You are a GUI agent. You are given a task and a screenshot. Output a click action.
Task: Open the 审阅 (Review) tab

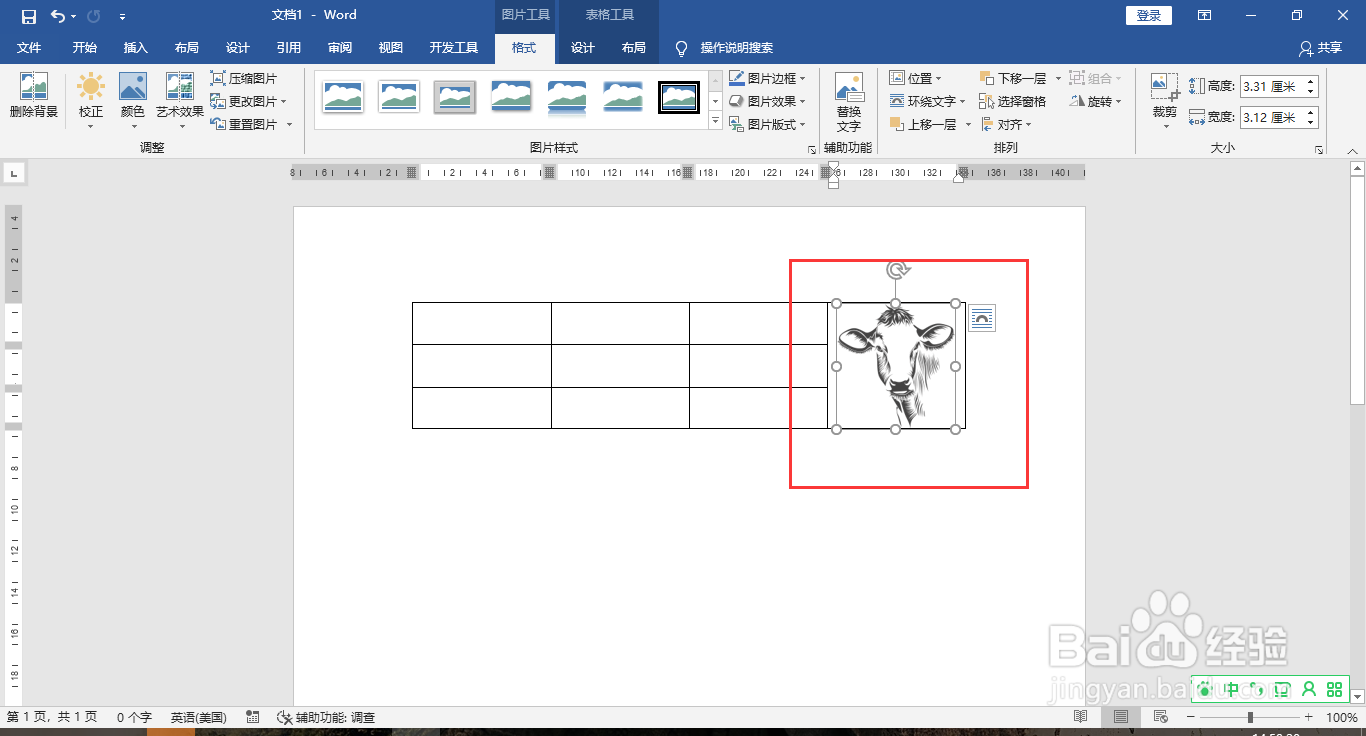(340, 47)
